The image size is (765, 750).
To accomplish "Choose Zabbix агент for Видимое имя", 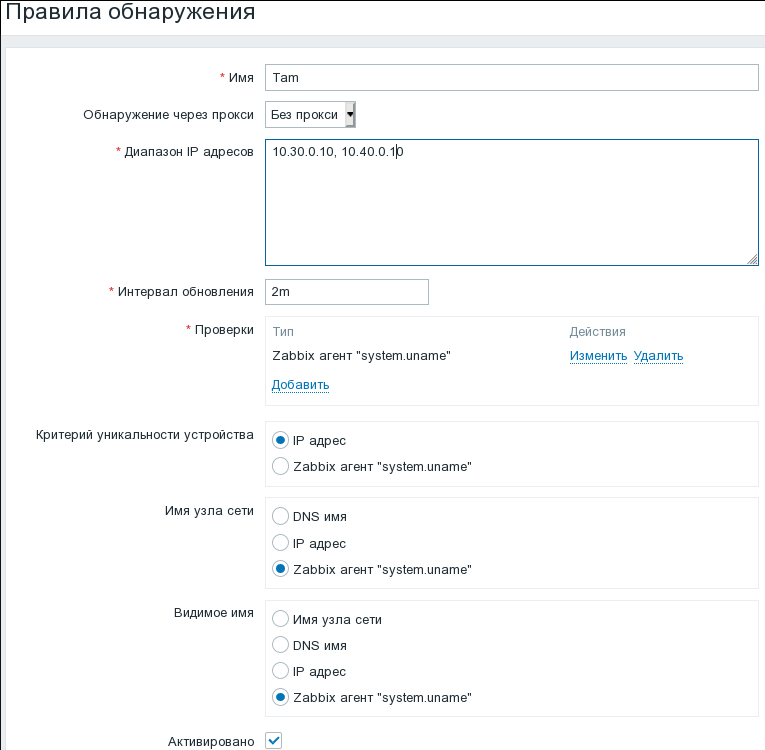I will point(281,697).
